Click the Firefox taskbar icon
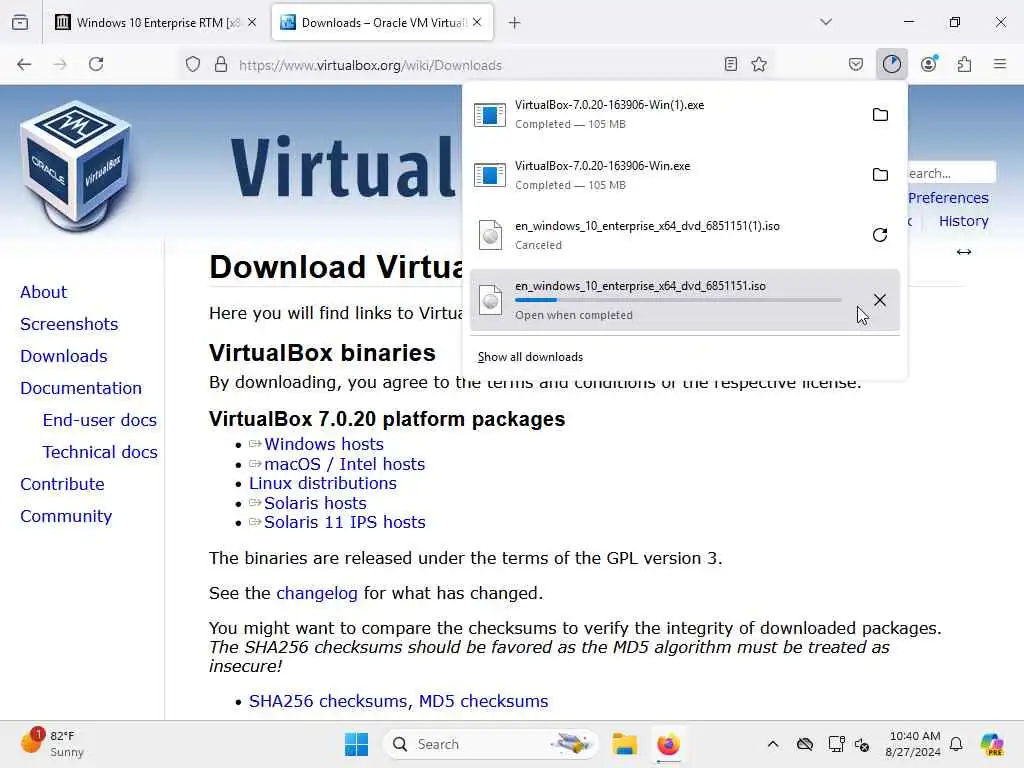1024x768 pixels. tap(668, 744)
